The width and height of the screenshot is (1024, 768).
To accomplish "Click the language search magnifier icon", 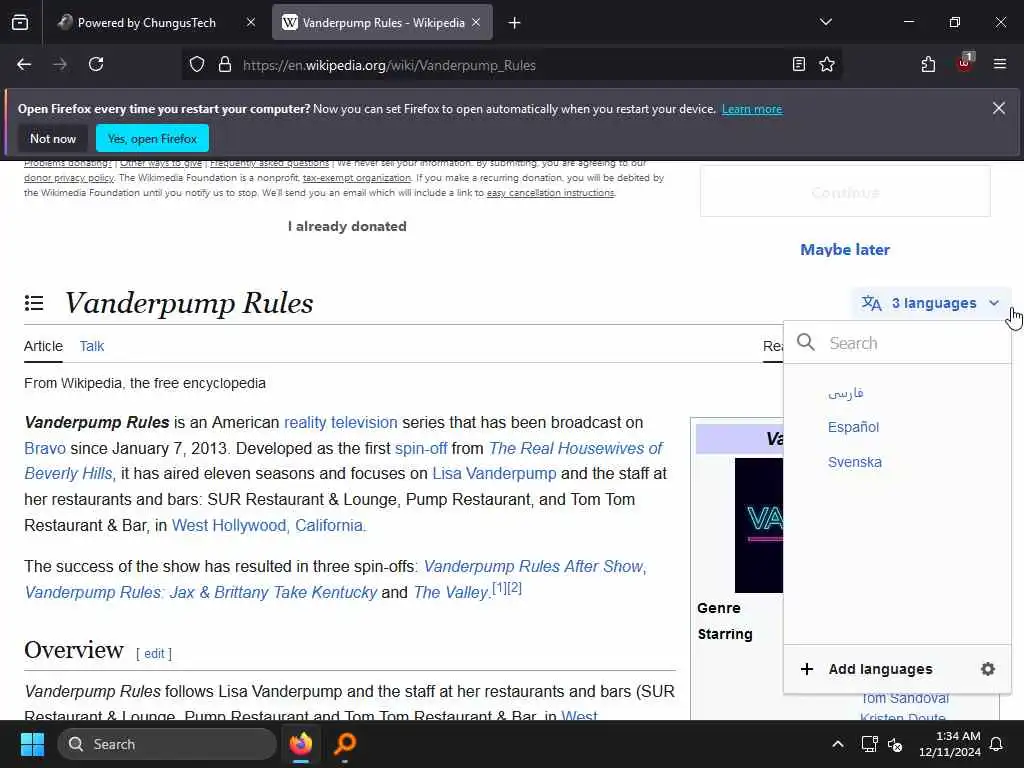I will [806, 342].
